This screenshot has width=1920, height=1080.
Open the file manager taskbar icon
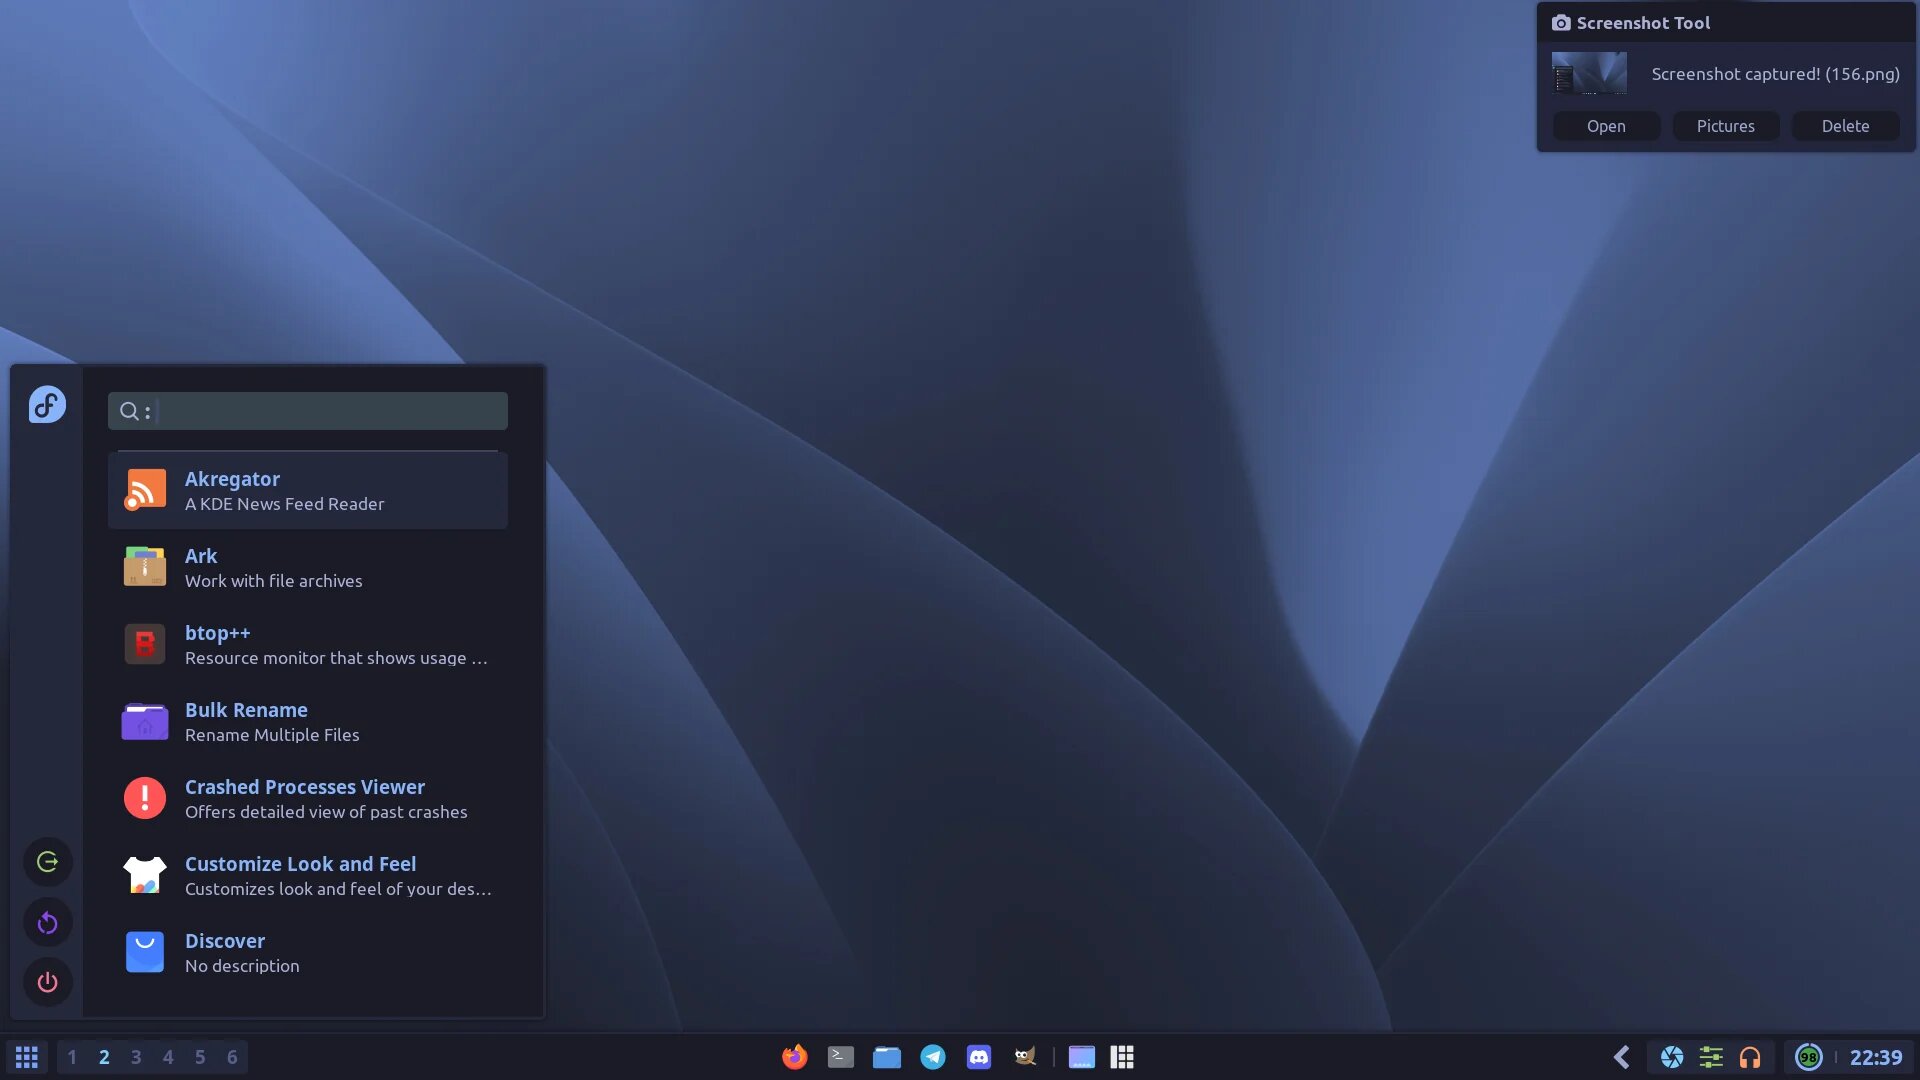pos(887,1057)
